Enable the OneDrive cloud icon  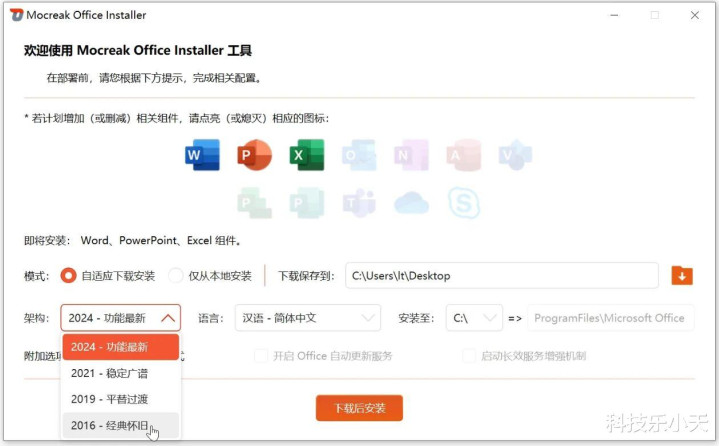tap(411, 203)
